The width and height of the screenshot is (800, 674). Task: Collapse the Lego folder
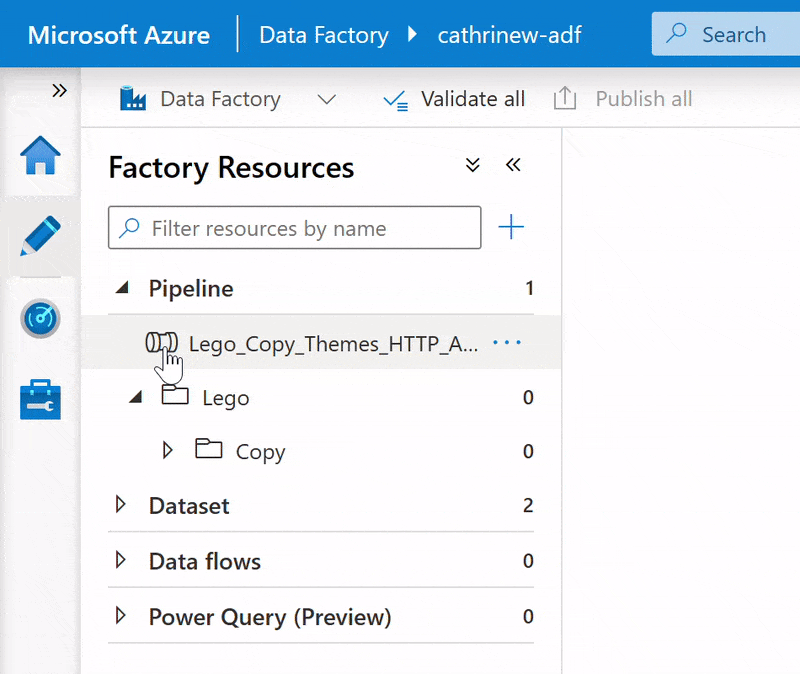pyautogui.click(x=136, y=397)
